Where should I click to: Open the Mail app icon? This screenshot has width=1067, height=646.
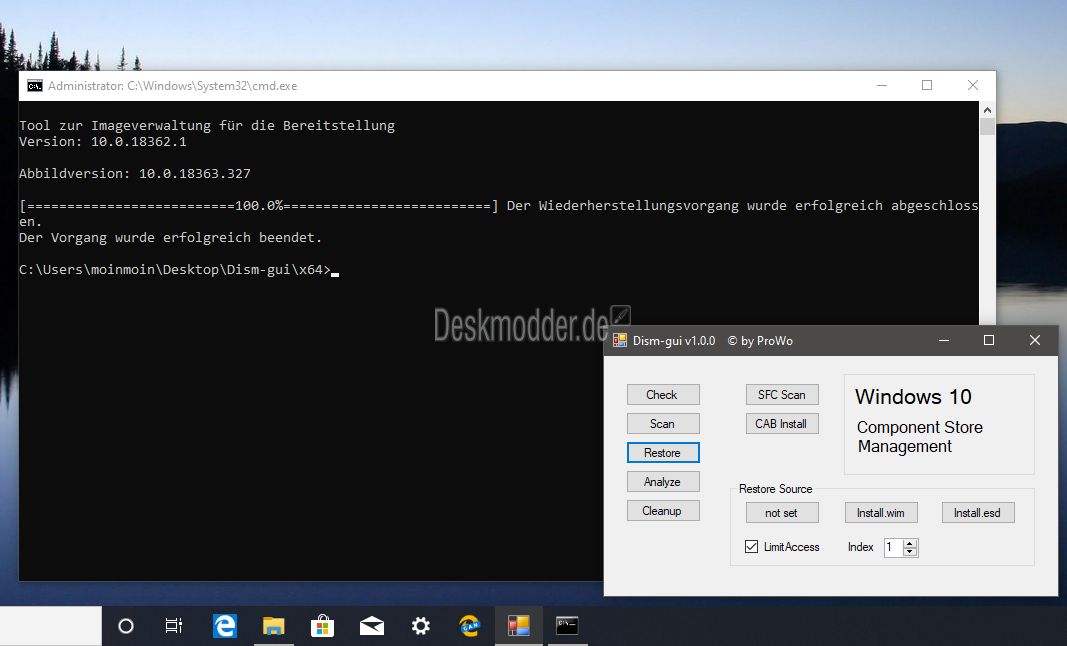click(372, 626)
